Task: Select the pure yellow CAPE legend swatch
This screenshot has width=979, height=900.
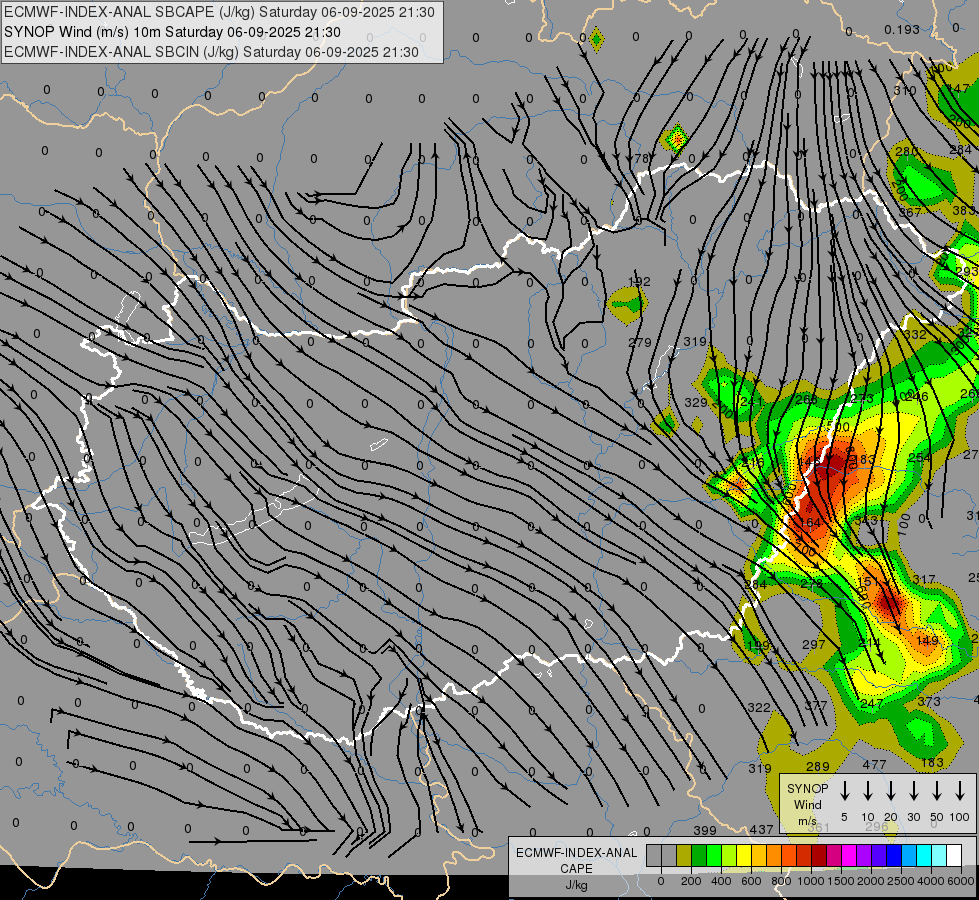Action: (x=744, y=855)
